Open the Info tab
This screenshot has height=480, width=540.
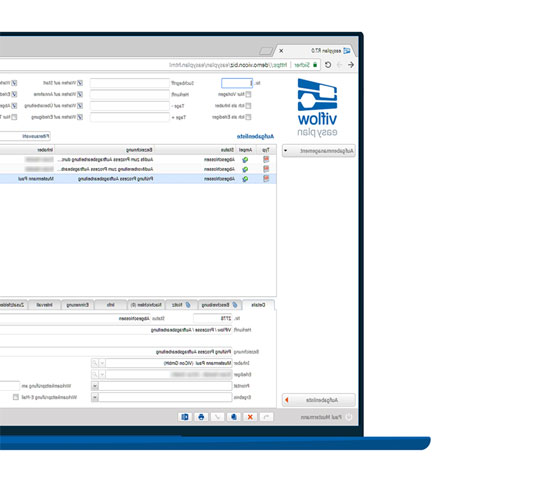[x=111, y=305]
